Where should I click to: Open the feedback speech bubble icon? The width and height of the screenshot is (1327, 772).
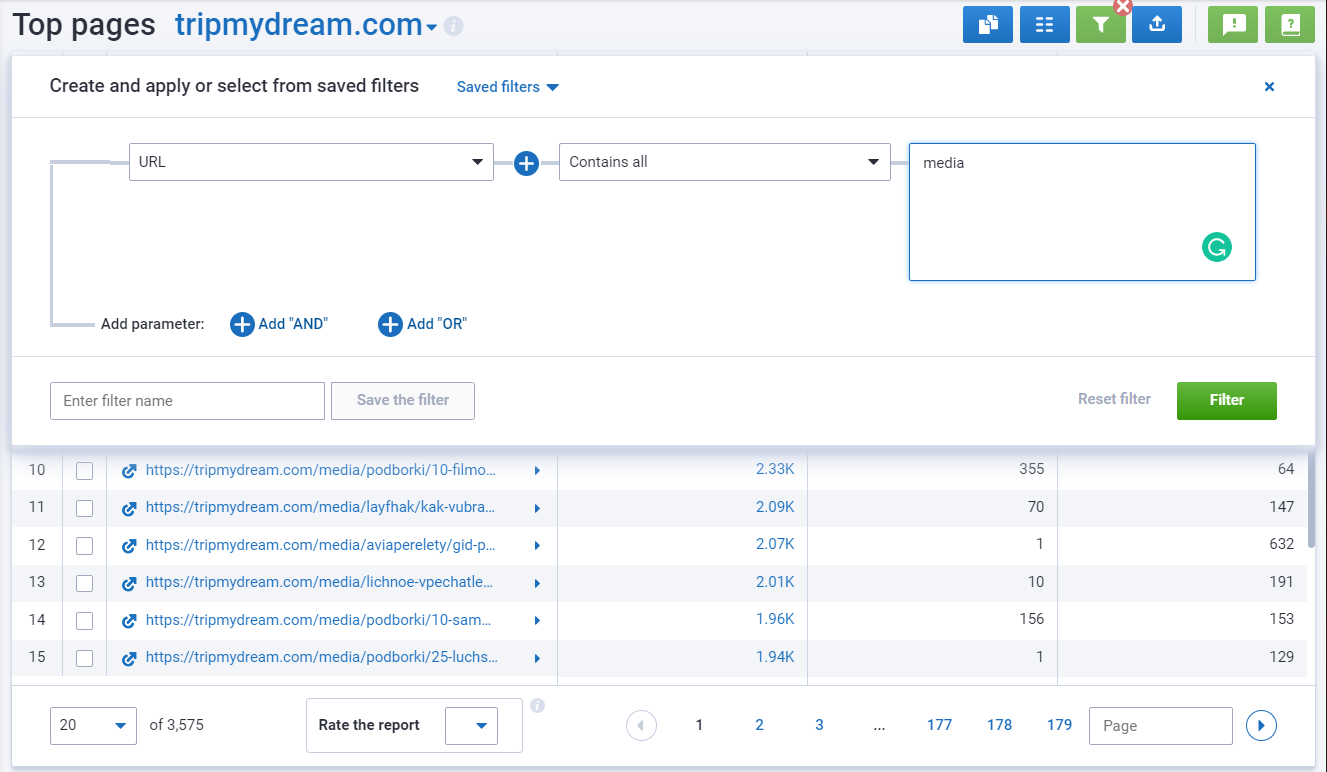click(x=1233, y=25)
